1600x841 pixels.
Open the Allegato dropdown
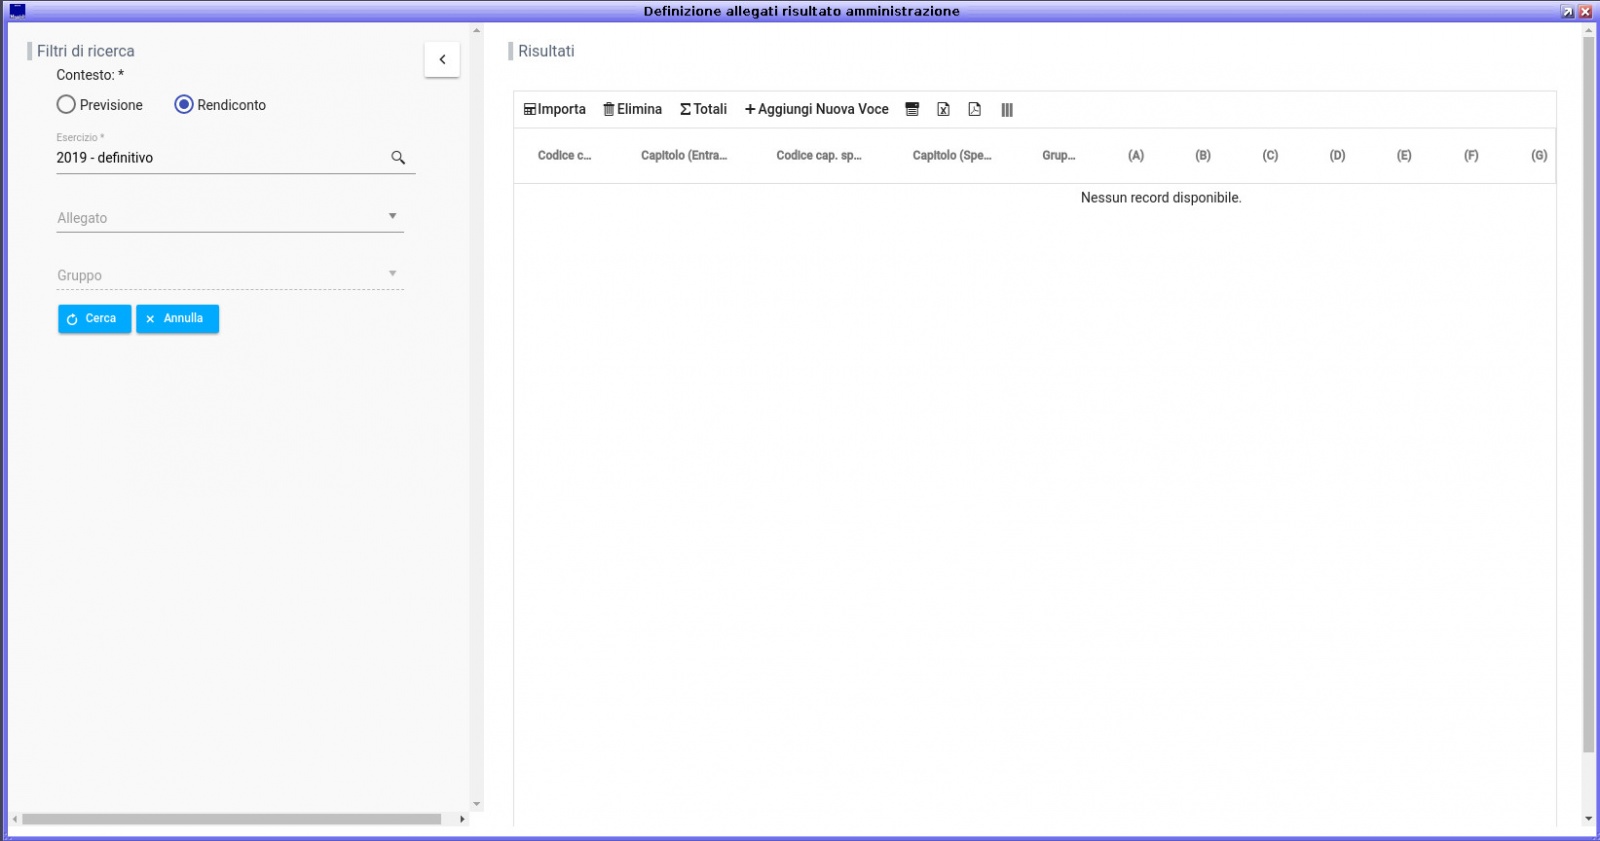pos(230,218)
